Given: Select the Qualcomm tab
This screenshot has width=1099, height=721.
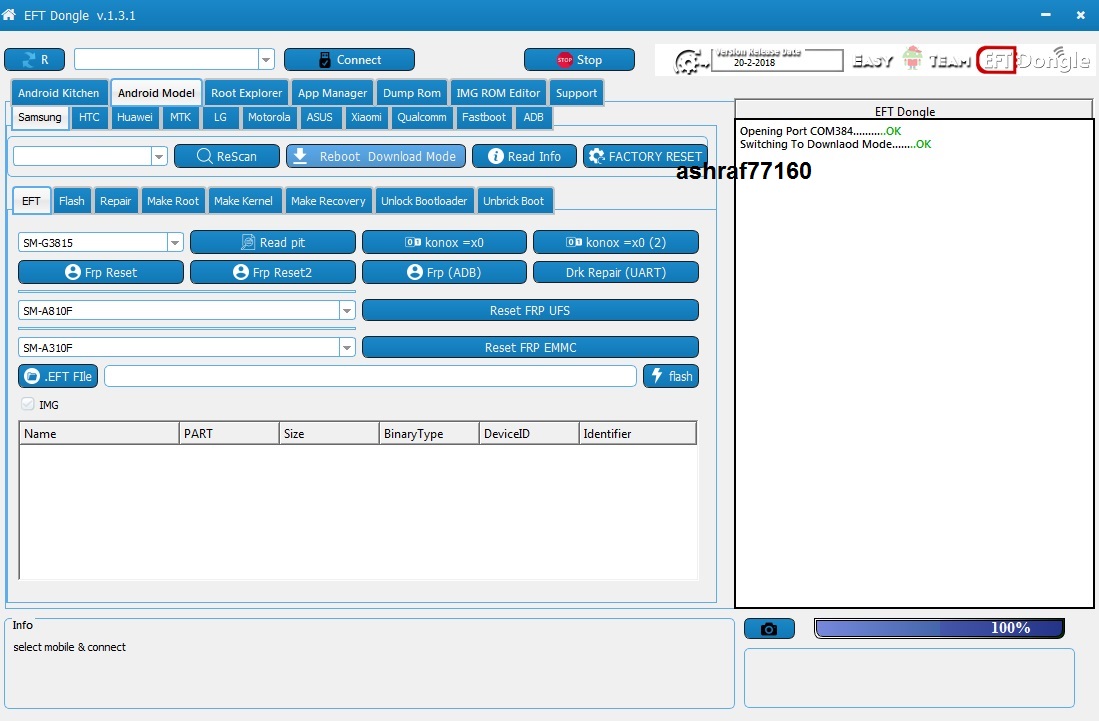Looking at the screenshot, I should click(x=422, y=117).
